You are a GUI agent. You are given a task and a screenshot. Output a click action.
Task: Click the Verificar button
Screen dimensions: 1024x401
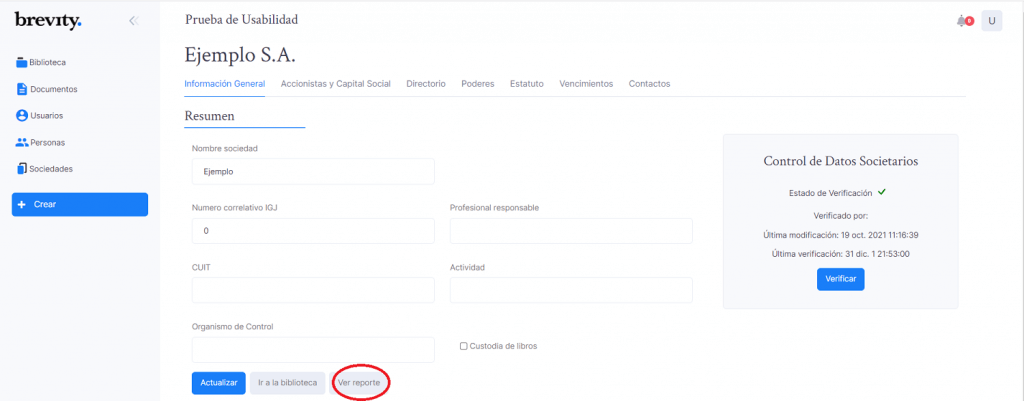point(840,279)
